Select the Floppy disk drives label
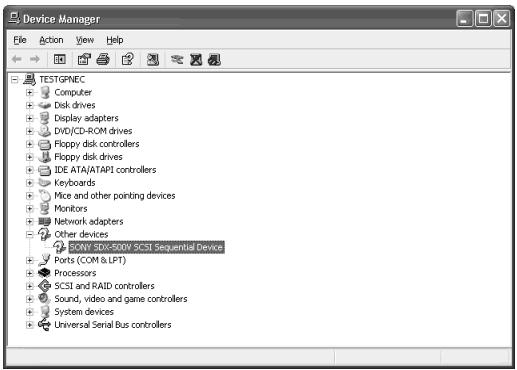The height and width of the screenshot is (370, 517). pos(88,157)
